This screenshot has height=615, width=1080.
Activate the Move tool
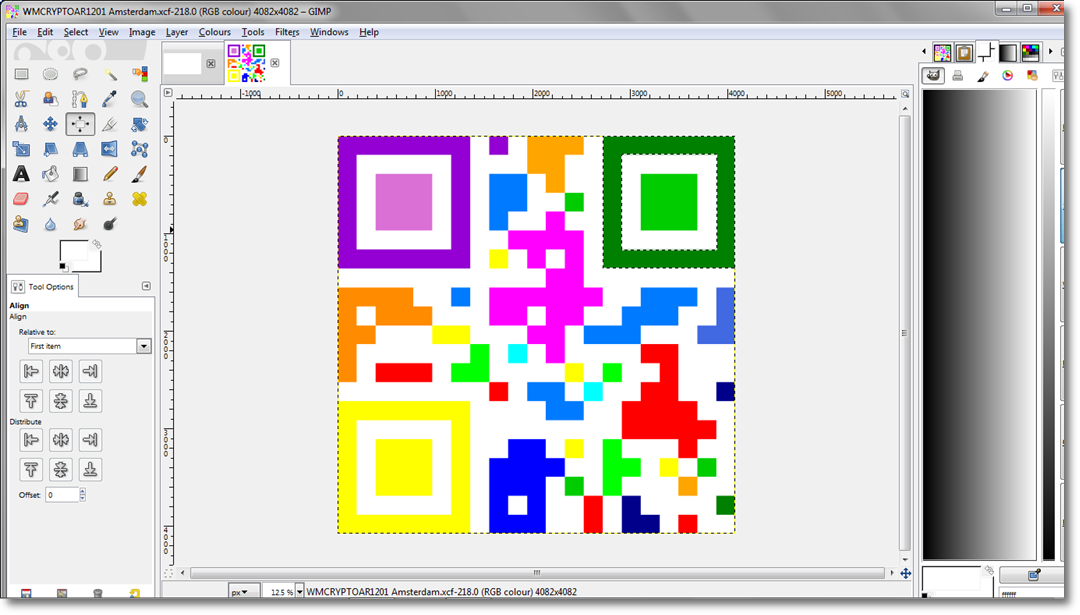click(x=50, y=124)
